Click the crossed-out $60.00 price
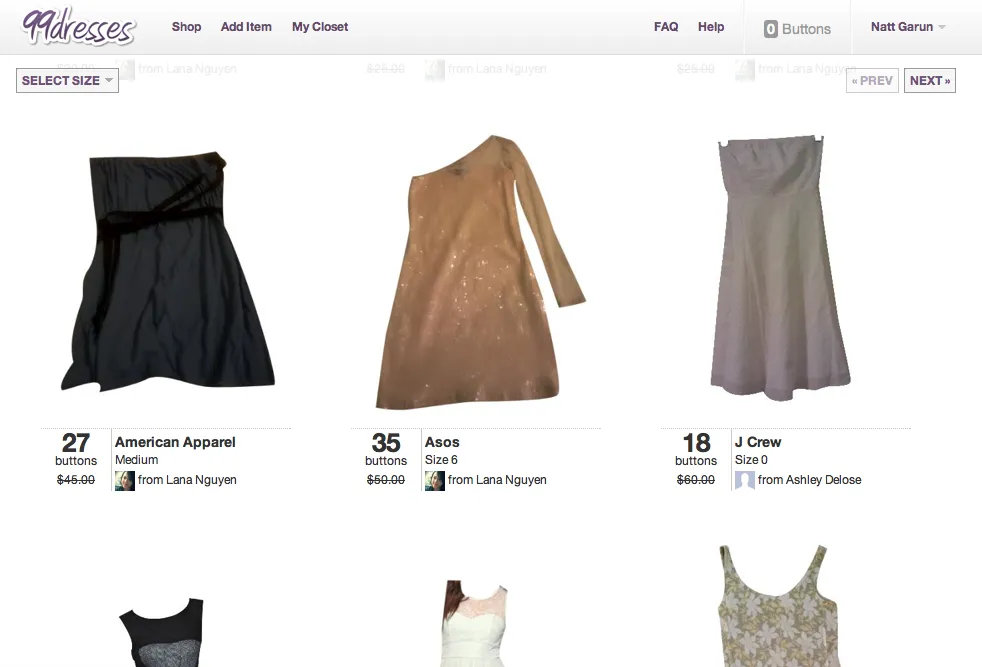 [696, 480]
